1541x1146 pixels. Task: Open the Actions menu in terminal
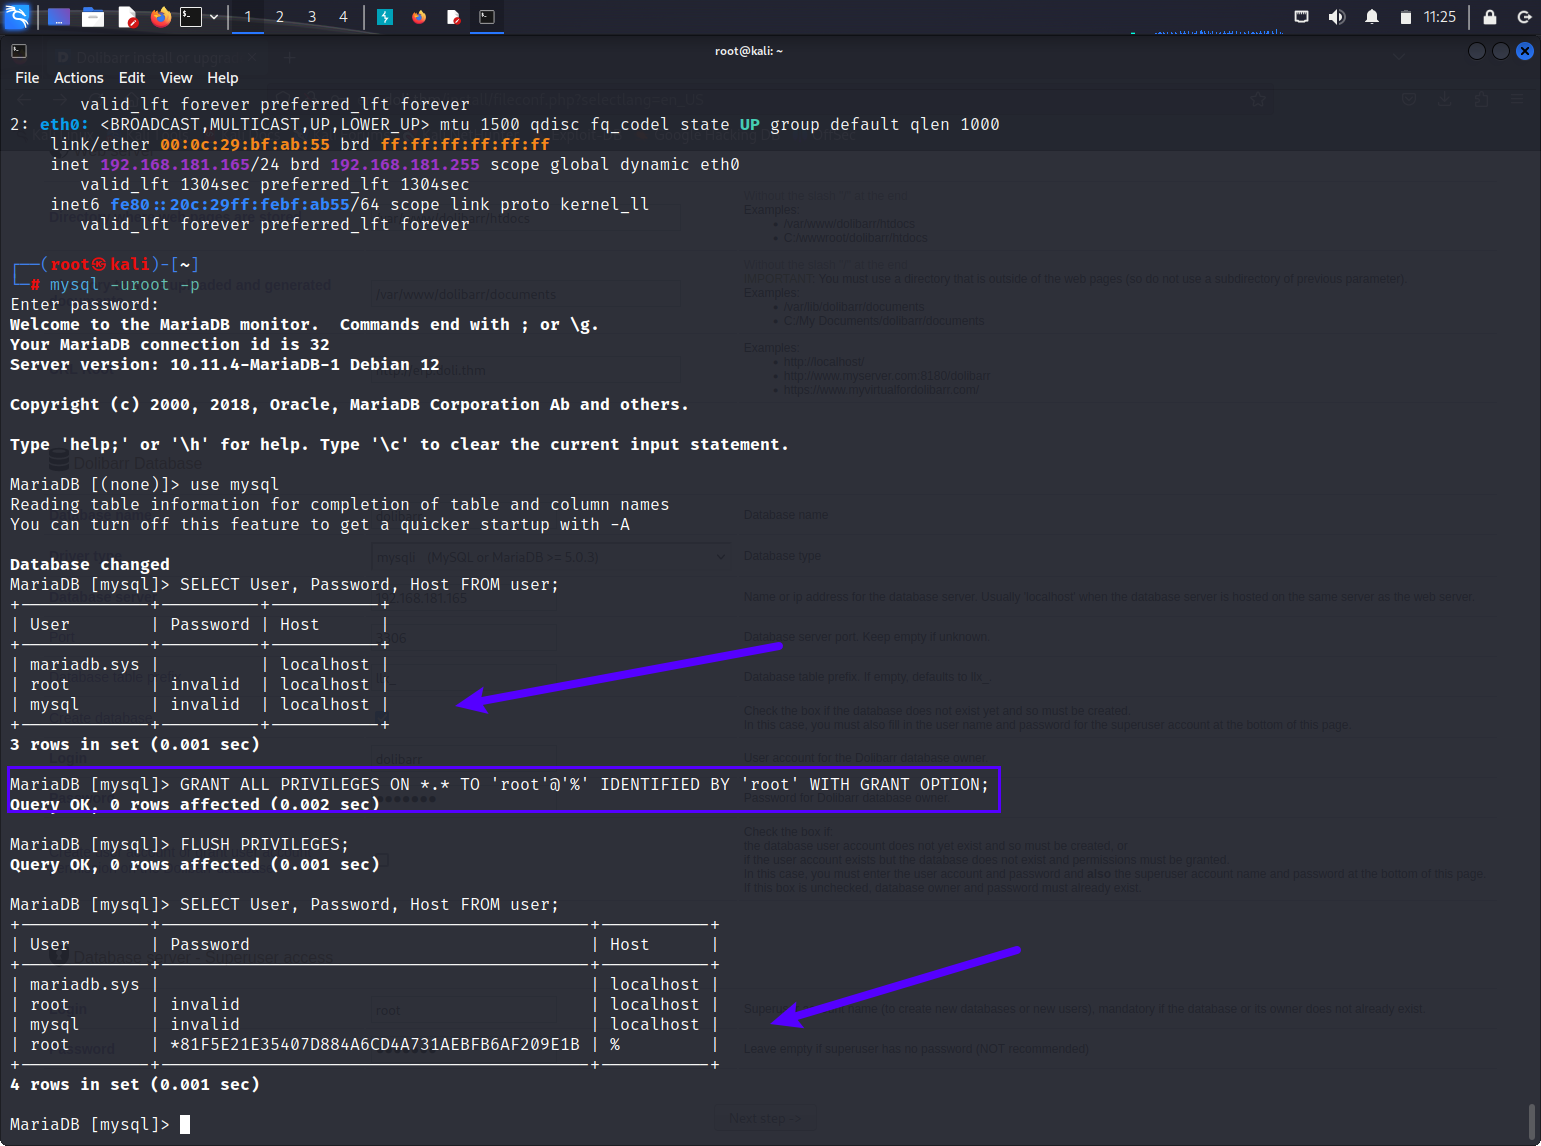[x=79, y=78]
